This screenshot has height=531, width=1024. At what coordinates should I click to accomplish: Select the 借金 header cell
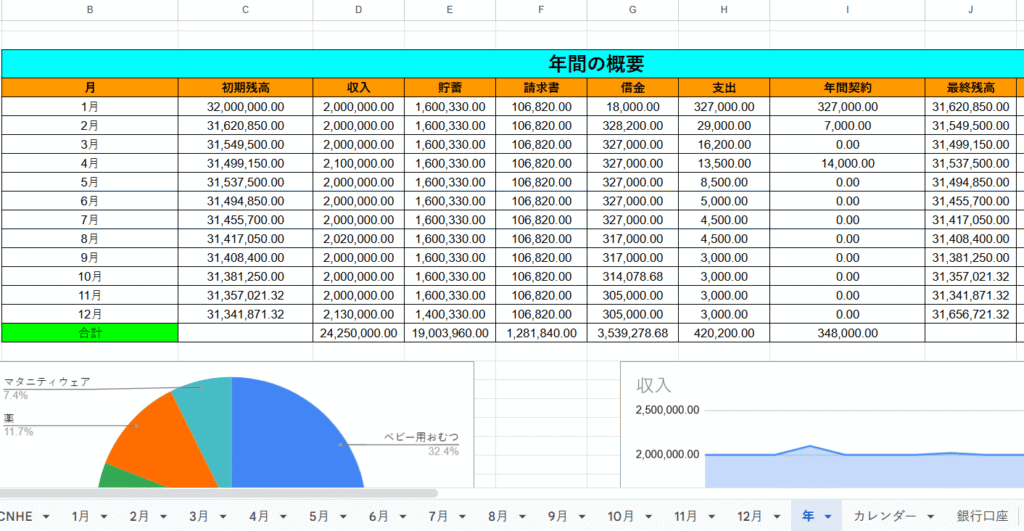pyautogui.click(x=633, y=88)
